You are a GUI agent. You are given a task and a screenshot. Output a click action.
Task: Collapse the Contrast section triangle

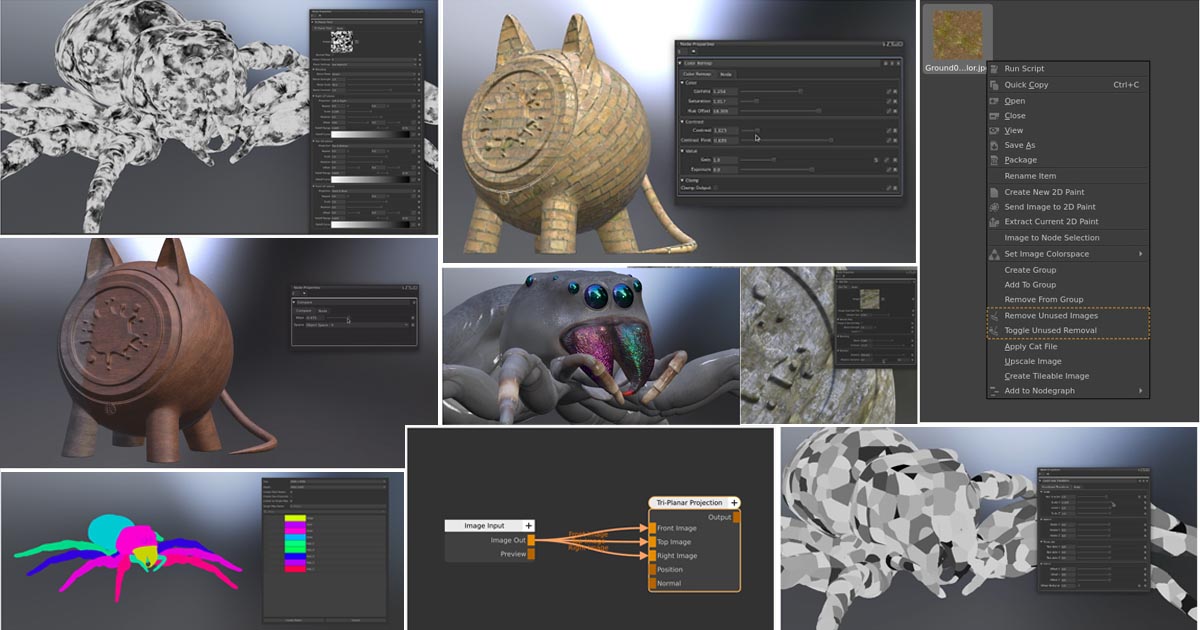point(682,121)
